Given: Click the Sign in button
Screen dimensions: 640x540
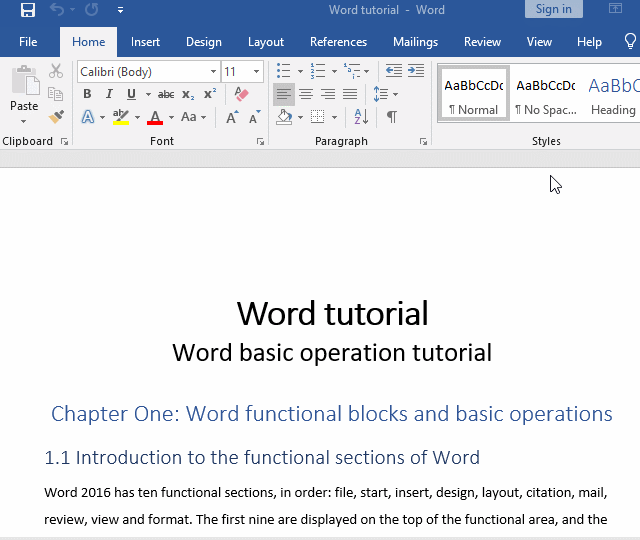Looking at the screenshot, I should tap(553, 9).
